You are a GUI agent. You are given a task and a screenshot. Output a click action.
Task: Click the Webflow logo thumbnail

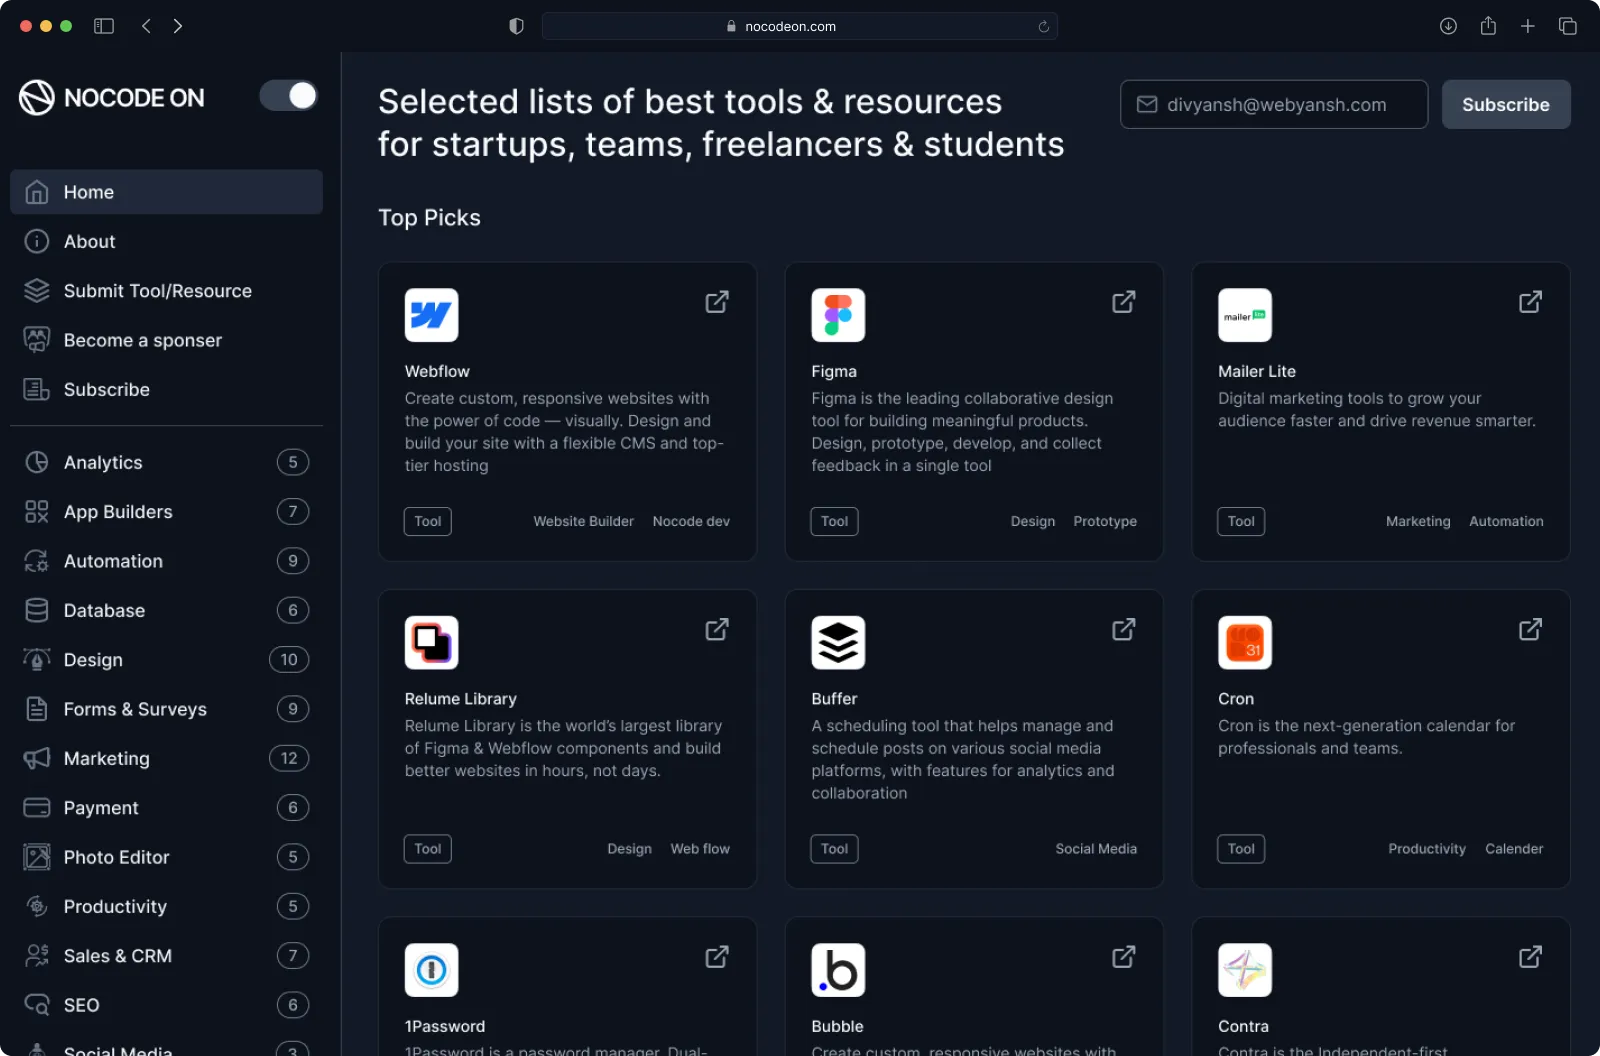431,315
